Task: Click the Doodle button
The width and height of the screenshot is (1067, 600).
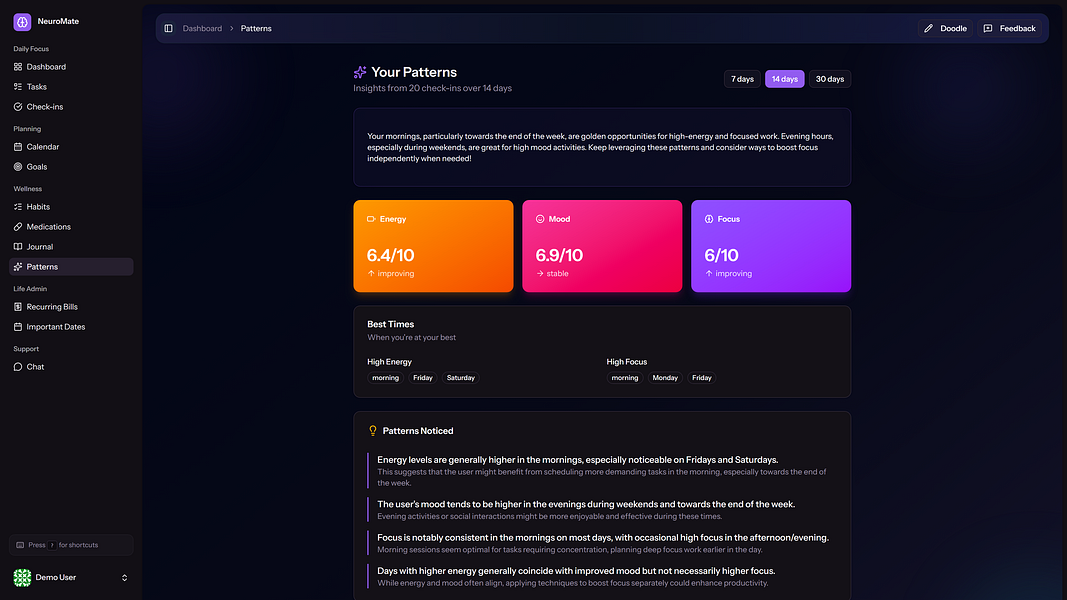Action: (945, 29)
